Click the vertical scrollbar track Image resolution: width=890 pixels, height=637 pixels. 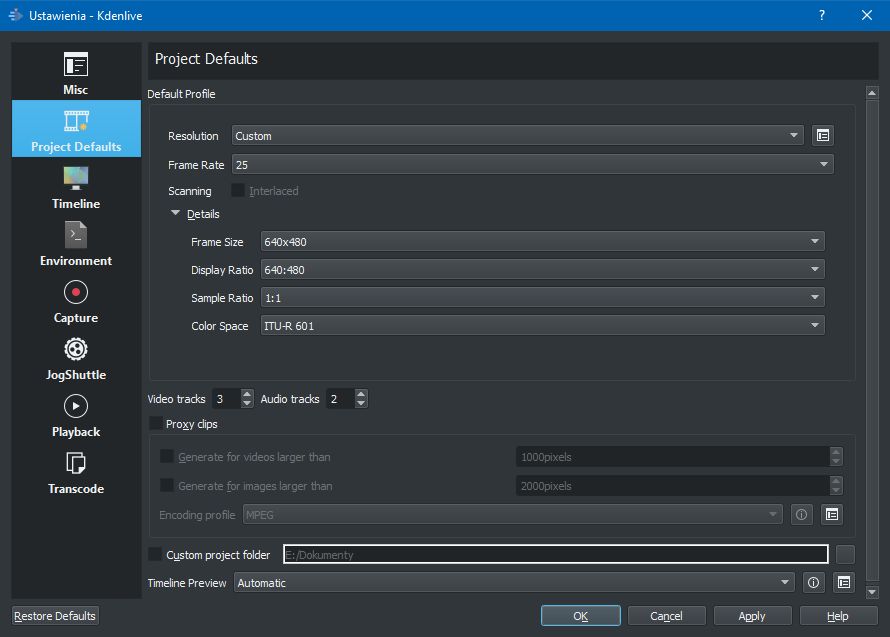[872, 341]
